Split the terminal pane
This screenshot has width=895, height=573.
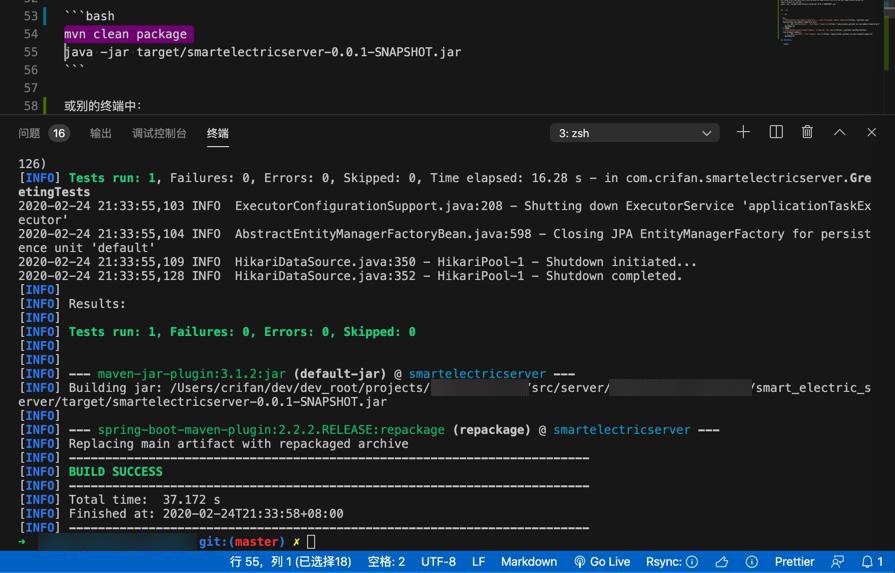pyautogui.click(x=776, y=132)
